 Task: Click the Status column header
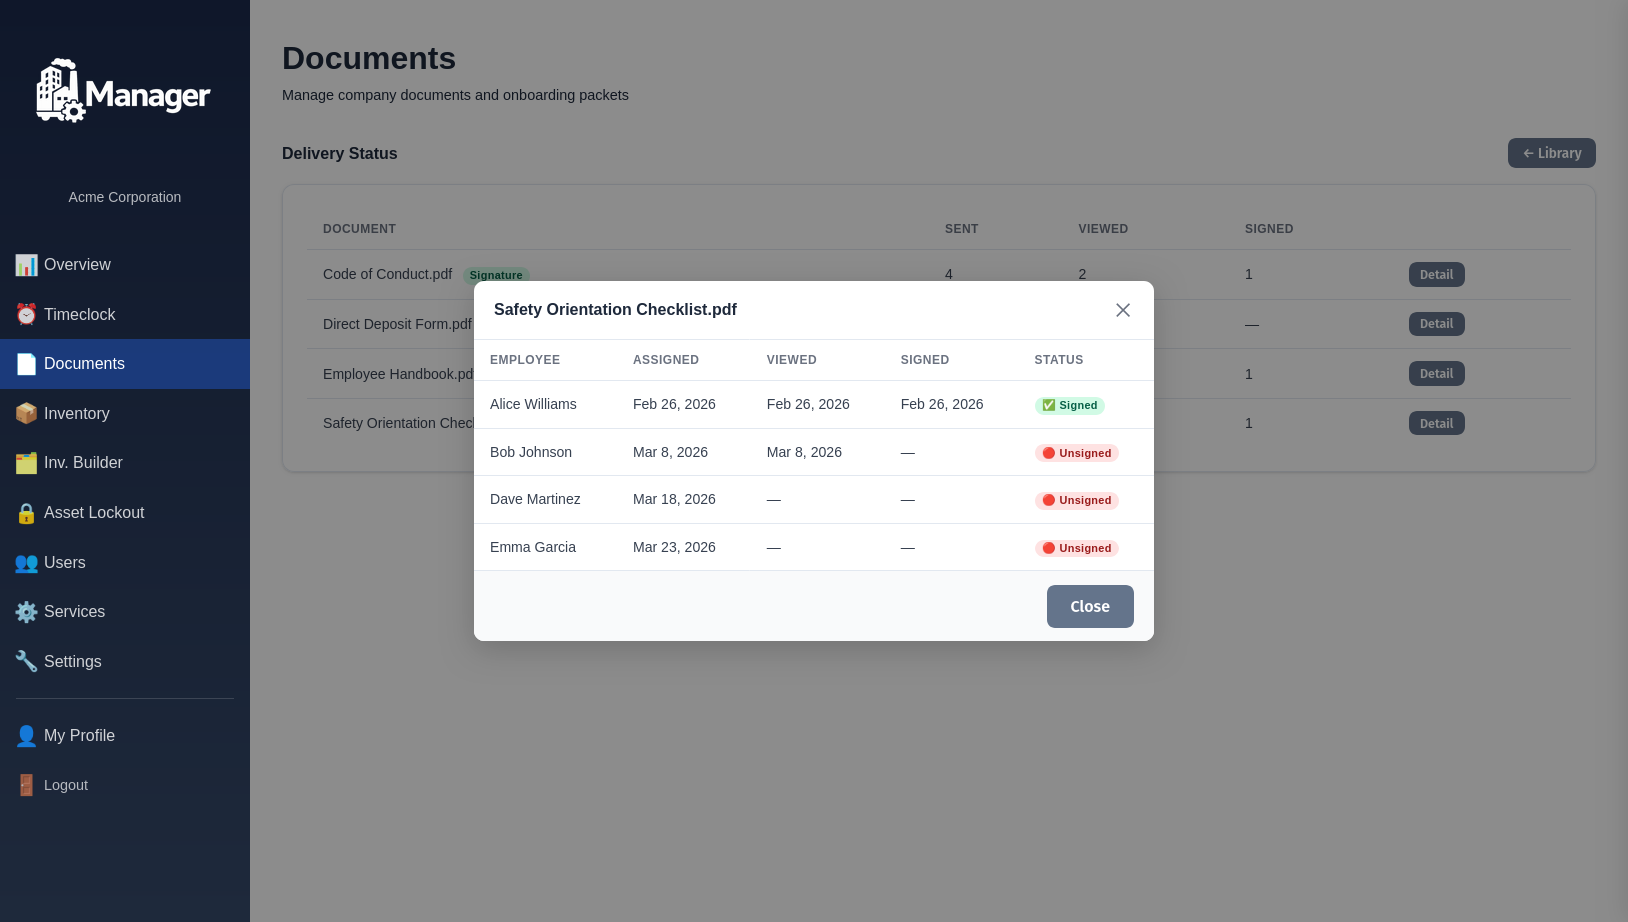pyautogui.click(x=1058, y=360)
